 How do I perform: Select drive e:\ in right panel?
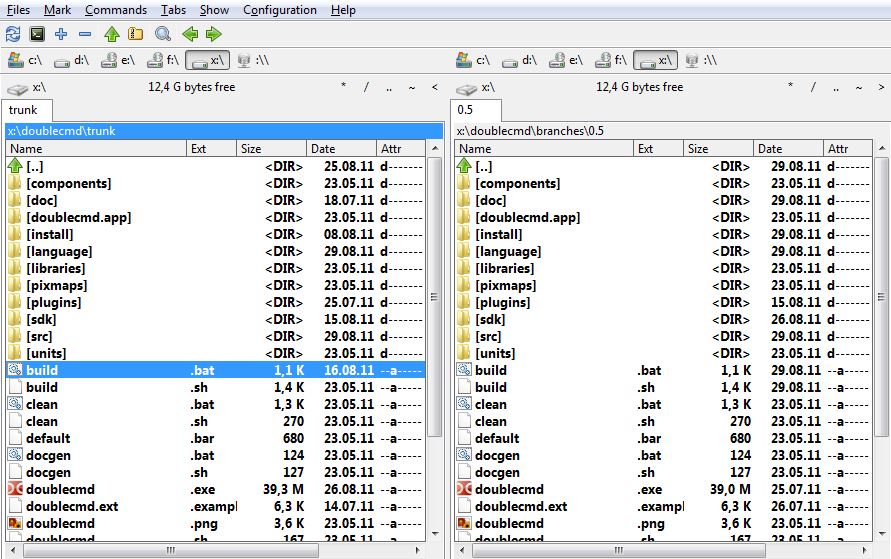coord(566,60)
